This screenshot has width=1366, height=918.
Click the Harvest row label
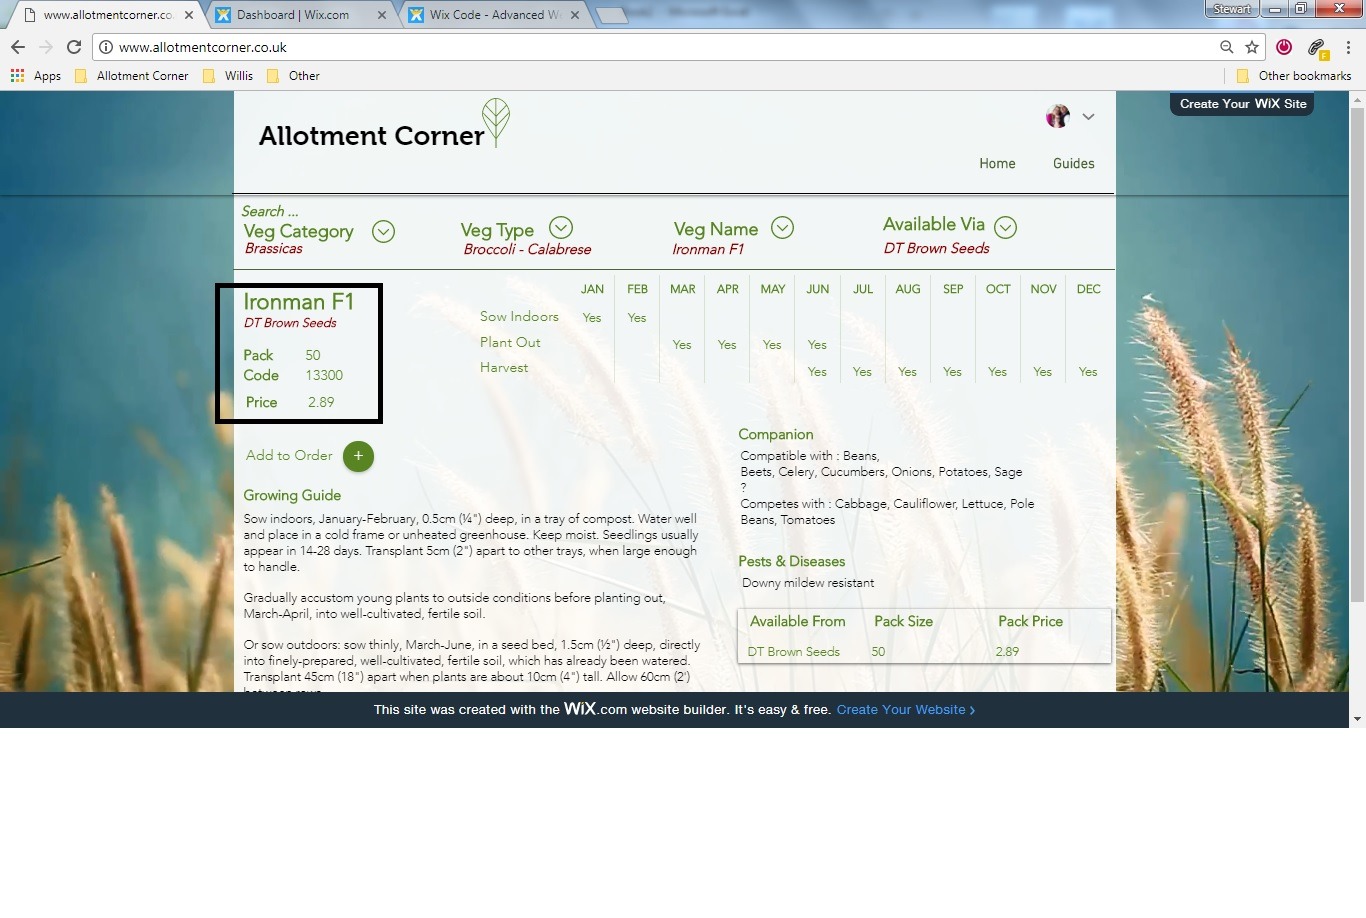tap(504, 368)
